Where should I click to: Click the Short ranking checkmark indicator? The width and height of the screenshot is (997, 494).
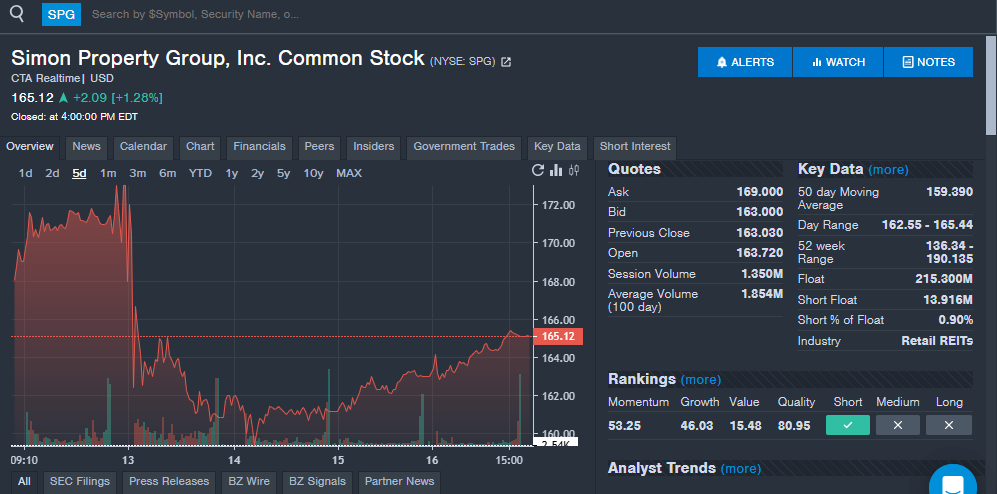(848, 425)
